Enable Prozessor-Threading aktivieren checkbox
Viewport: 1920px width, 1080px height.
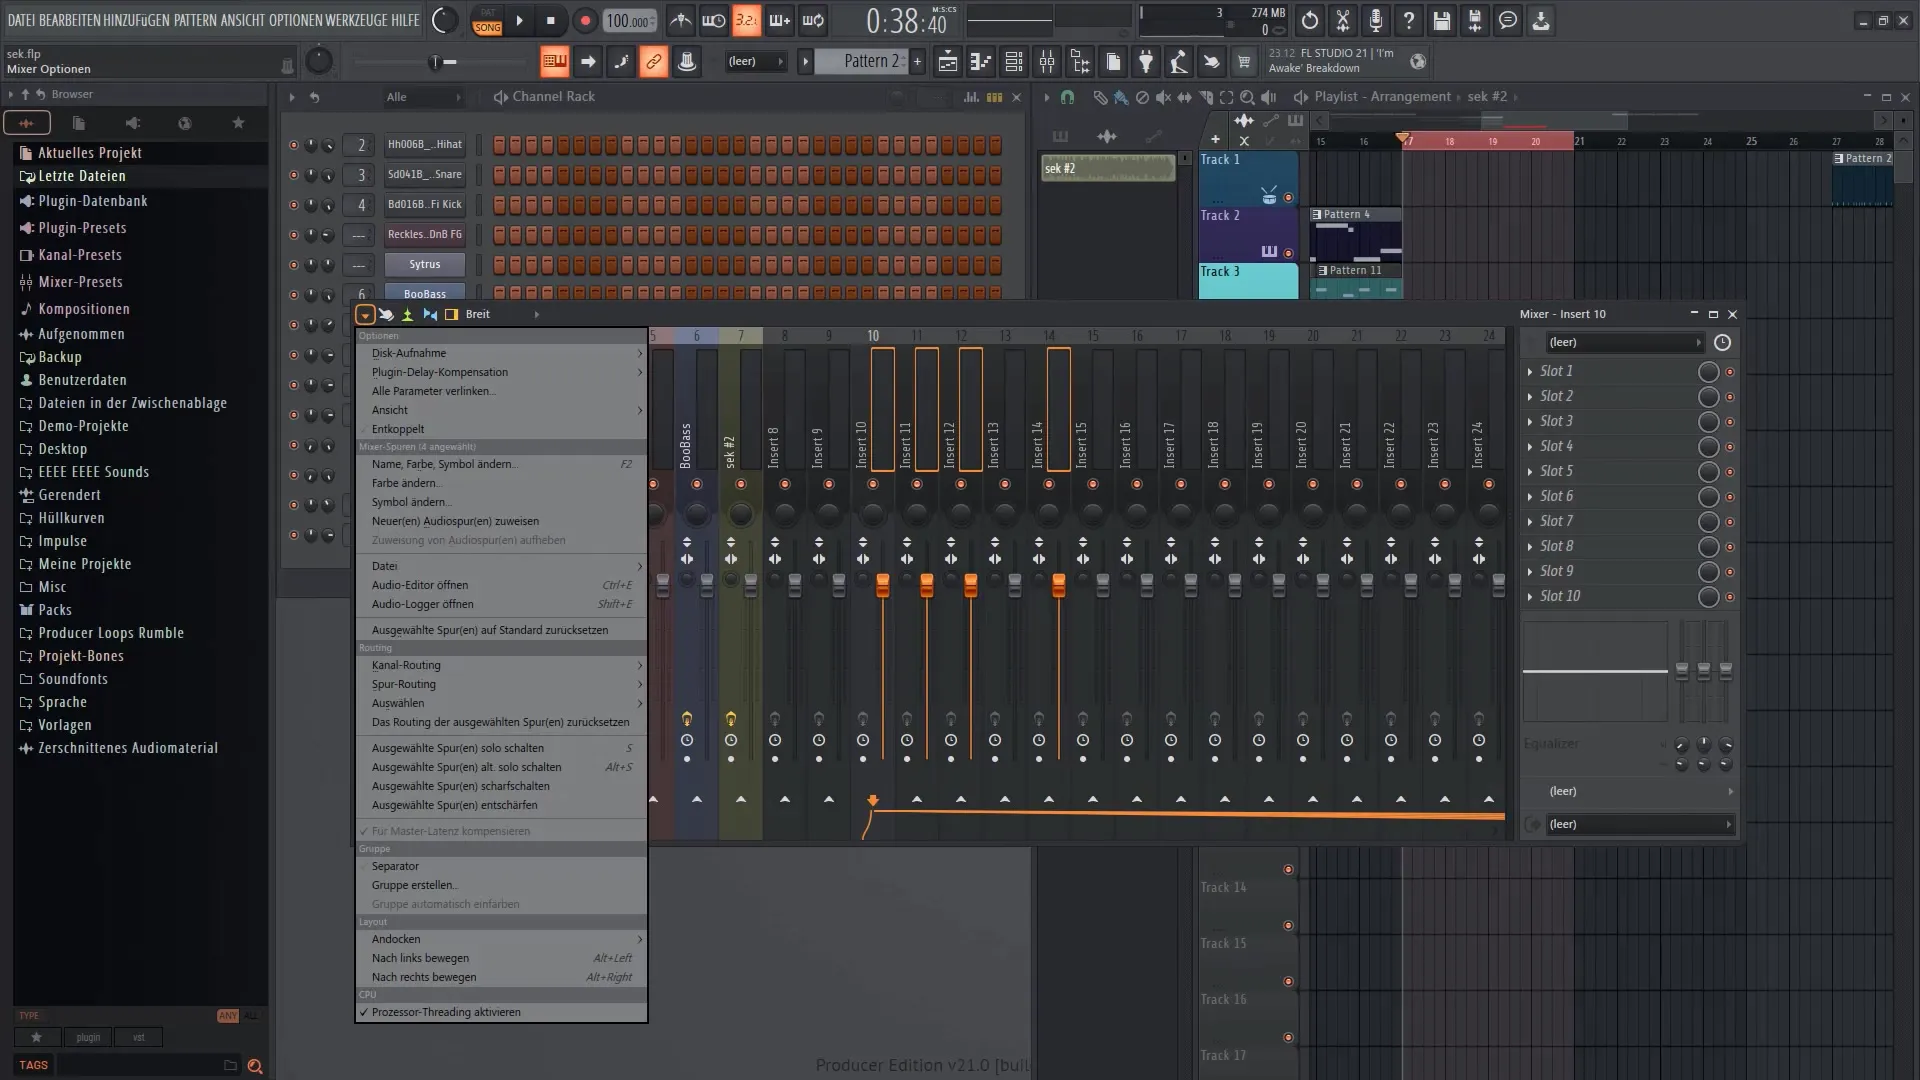pos(446,1011)
